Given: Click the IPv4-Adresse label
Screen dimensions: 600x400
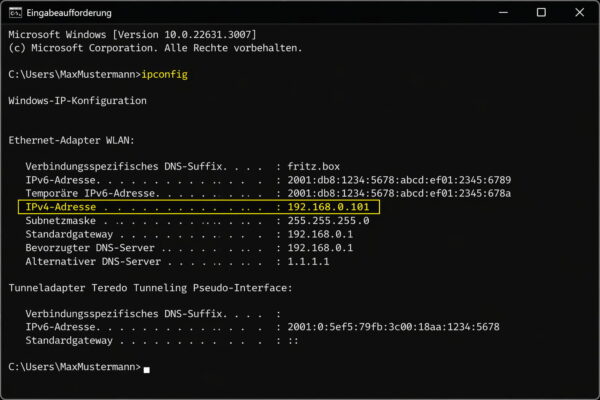Looking at the screenshot, I should (60, 207).
